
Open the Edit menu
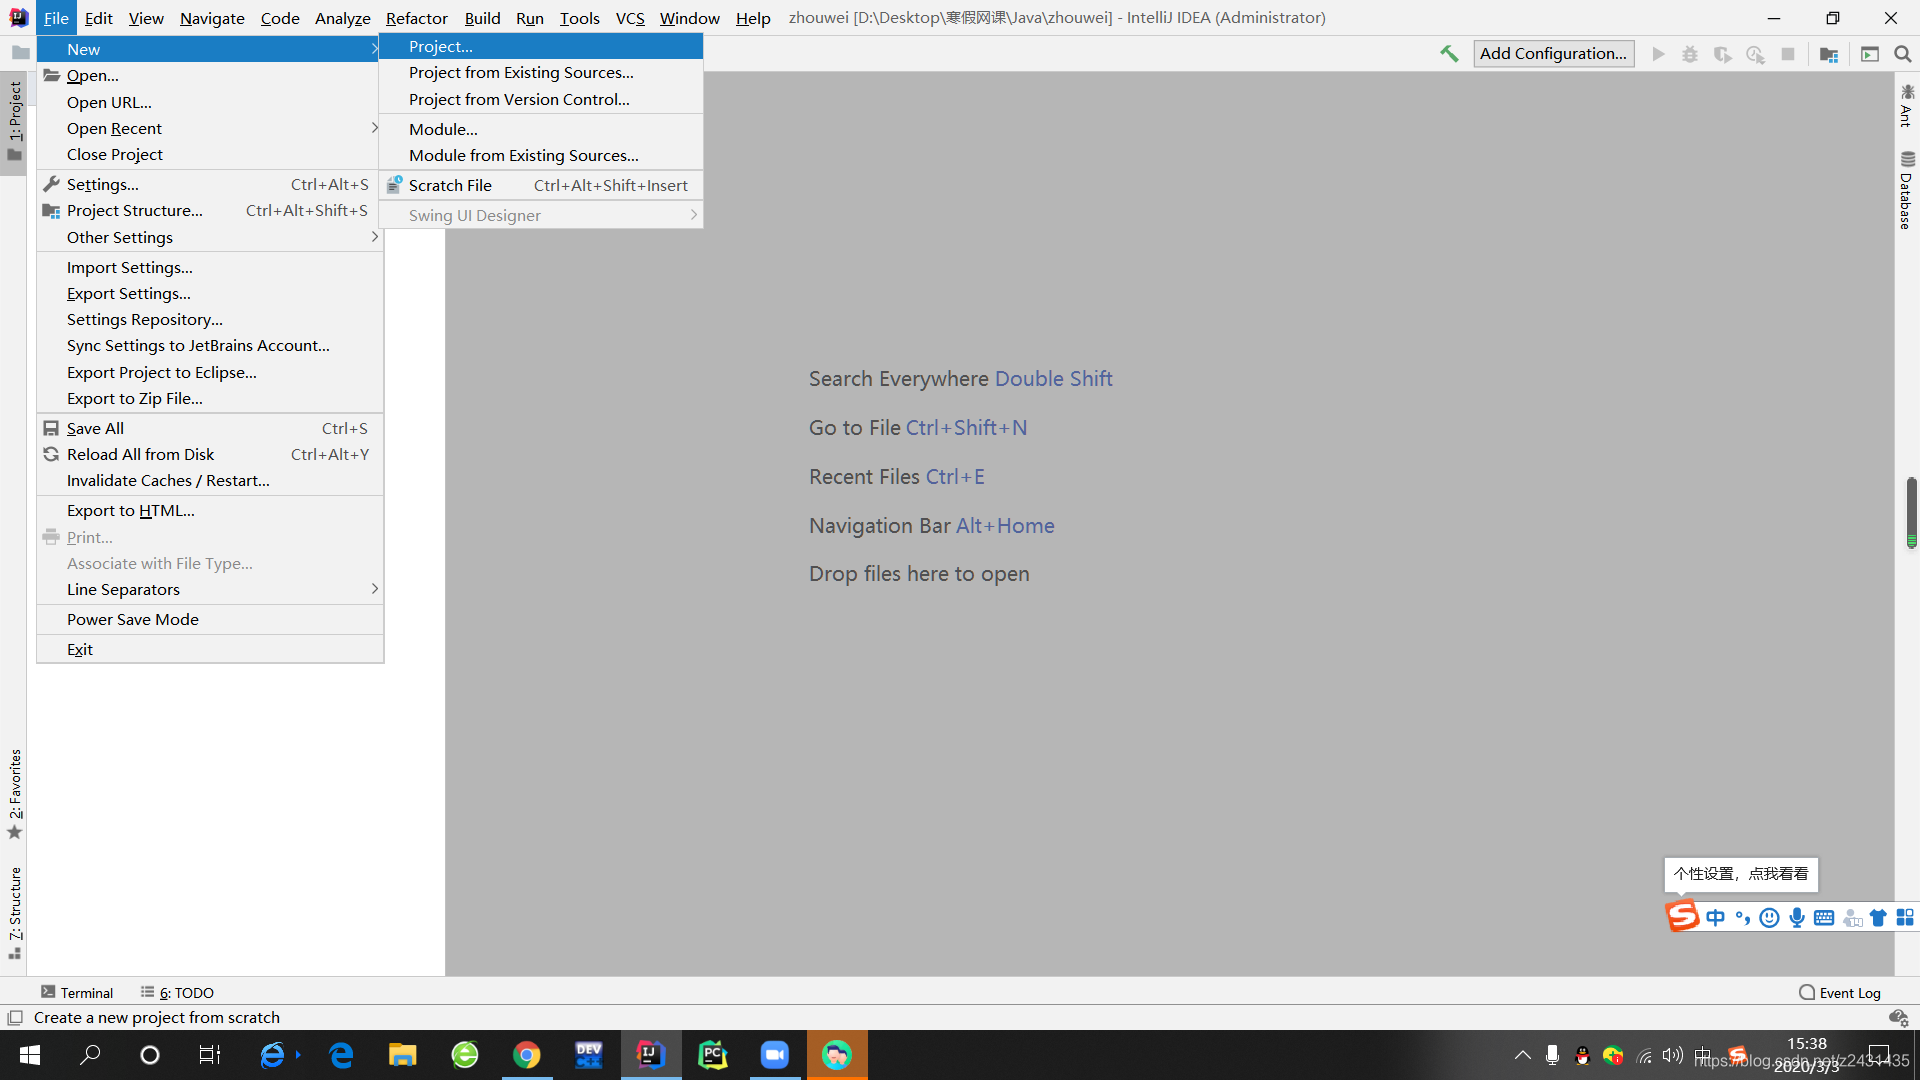(x=98, y=18)
